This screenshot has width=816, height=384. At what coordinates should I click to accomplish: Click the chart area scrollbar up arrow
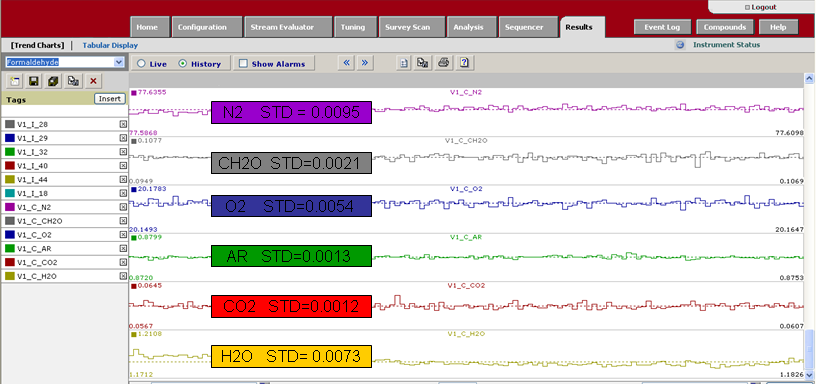[x=809, y=79]
